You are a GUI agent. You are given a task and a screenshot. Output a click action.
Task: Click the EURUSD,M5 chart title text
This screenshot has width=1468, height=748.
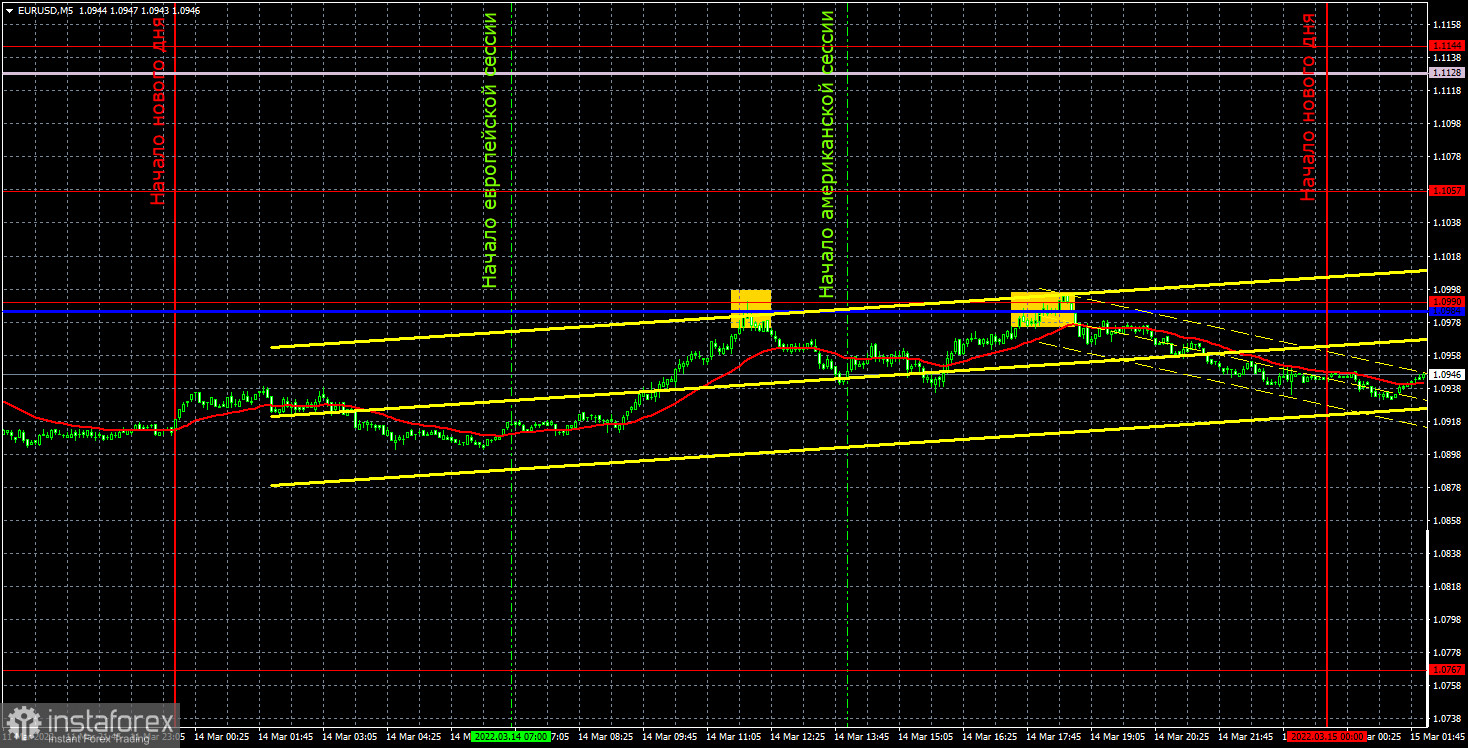(44, 10)
